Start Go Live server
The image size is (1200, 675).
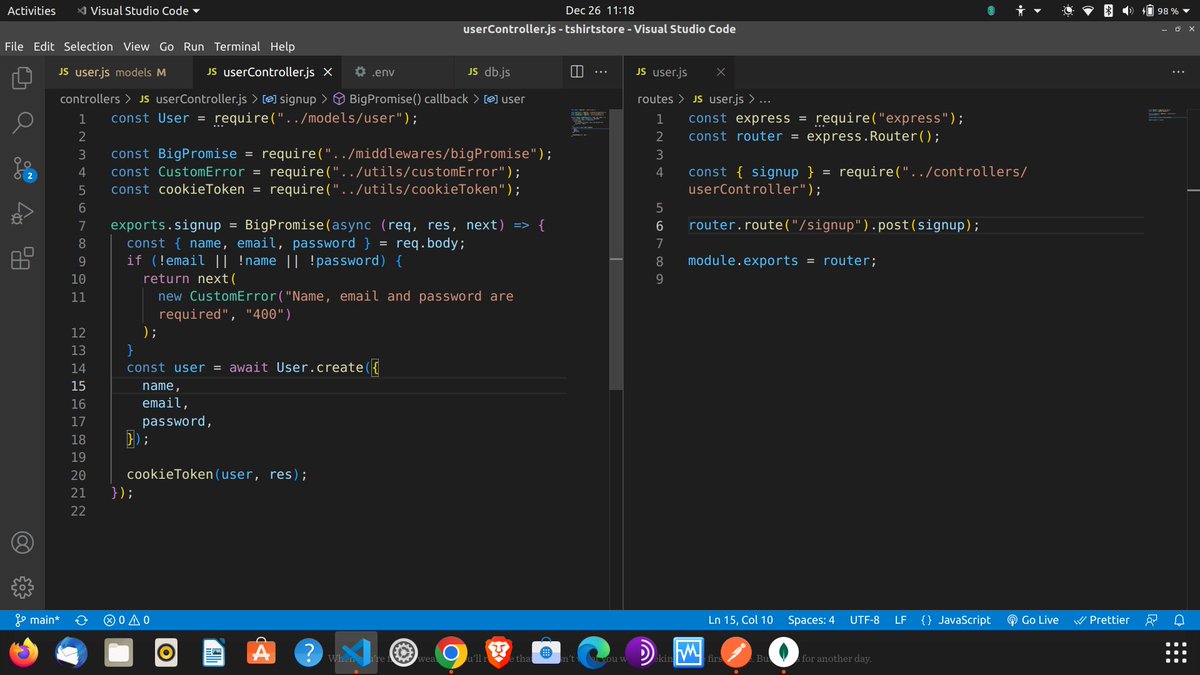tap(1032, 620)
